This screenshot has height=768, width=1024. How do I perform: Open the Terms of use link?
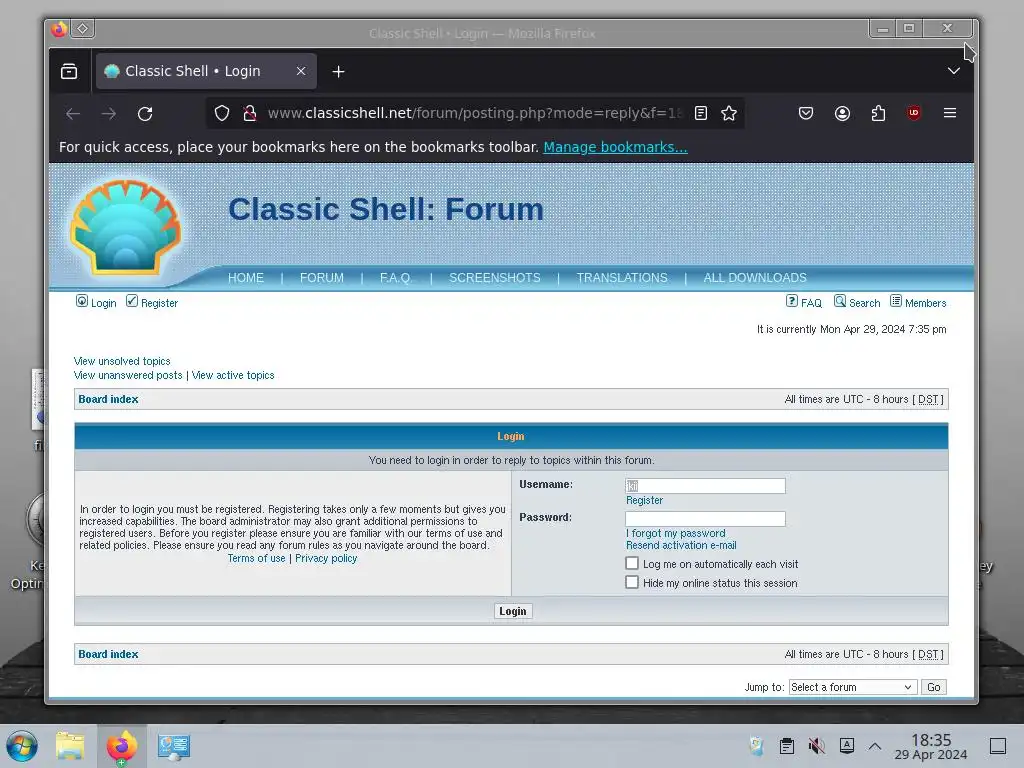click(257, 558)
